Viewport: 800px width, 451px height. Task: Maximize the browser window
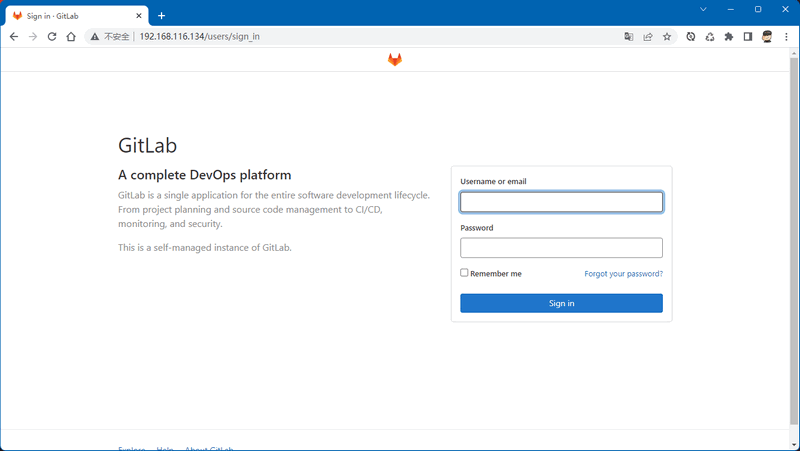click(758, 9)
